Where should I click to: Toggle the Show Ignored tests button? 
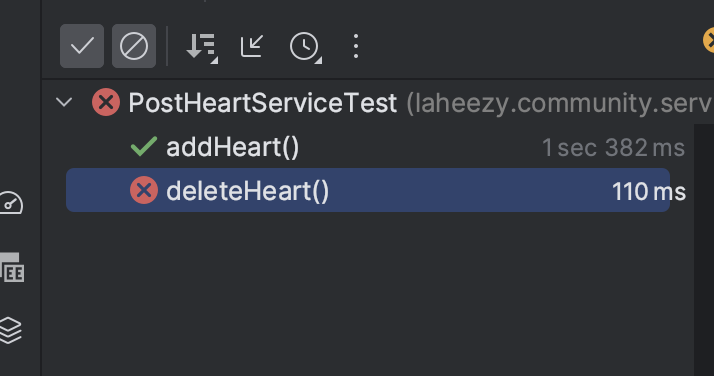click(x=134, y=46)
